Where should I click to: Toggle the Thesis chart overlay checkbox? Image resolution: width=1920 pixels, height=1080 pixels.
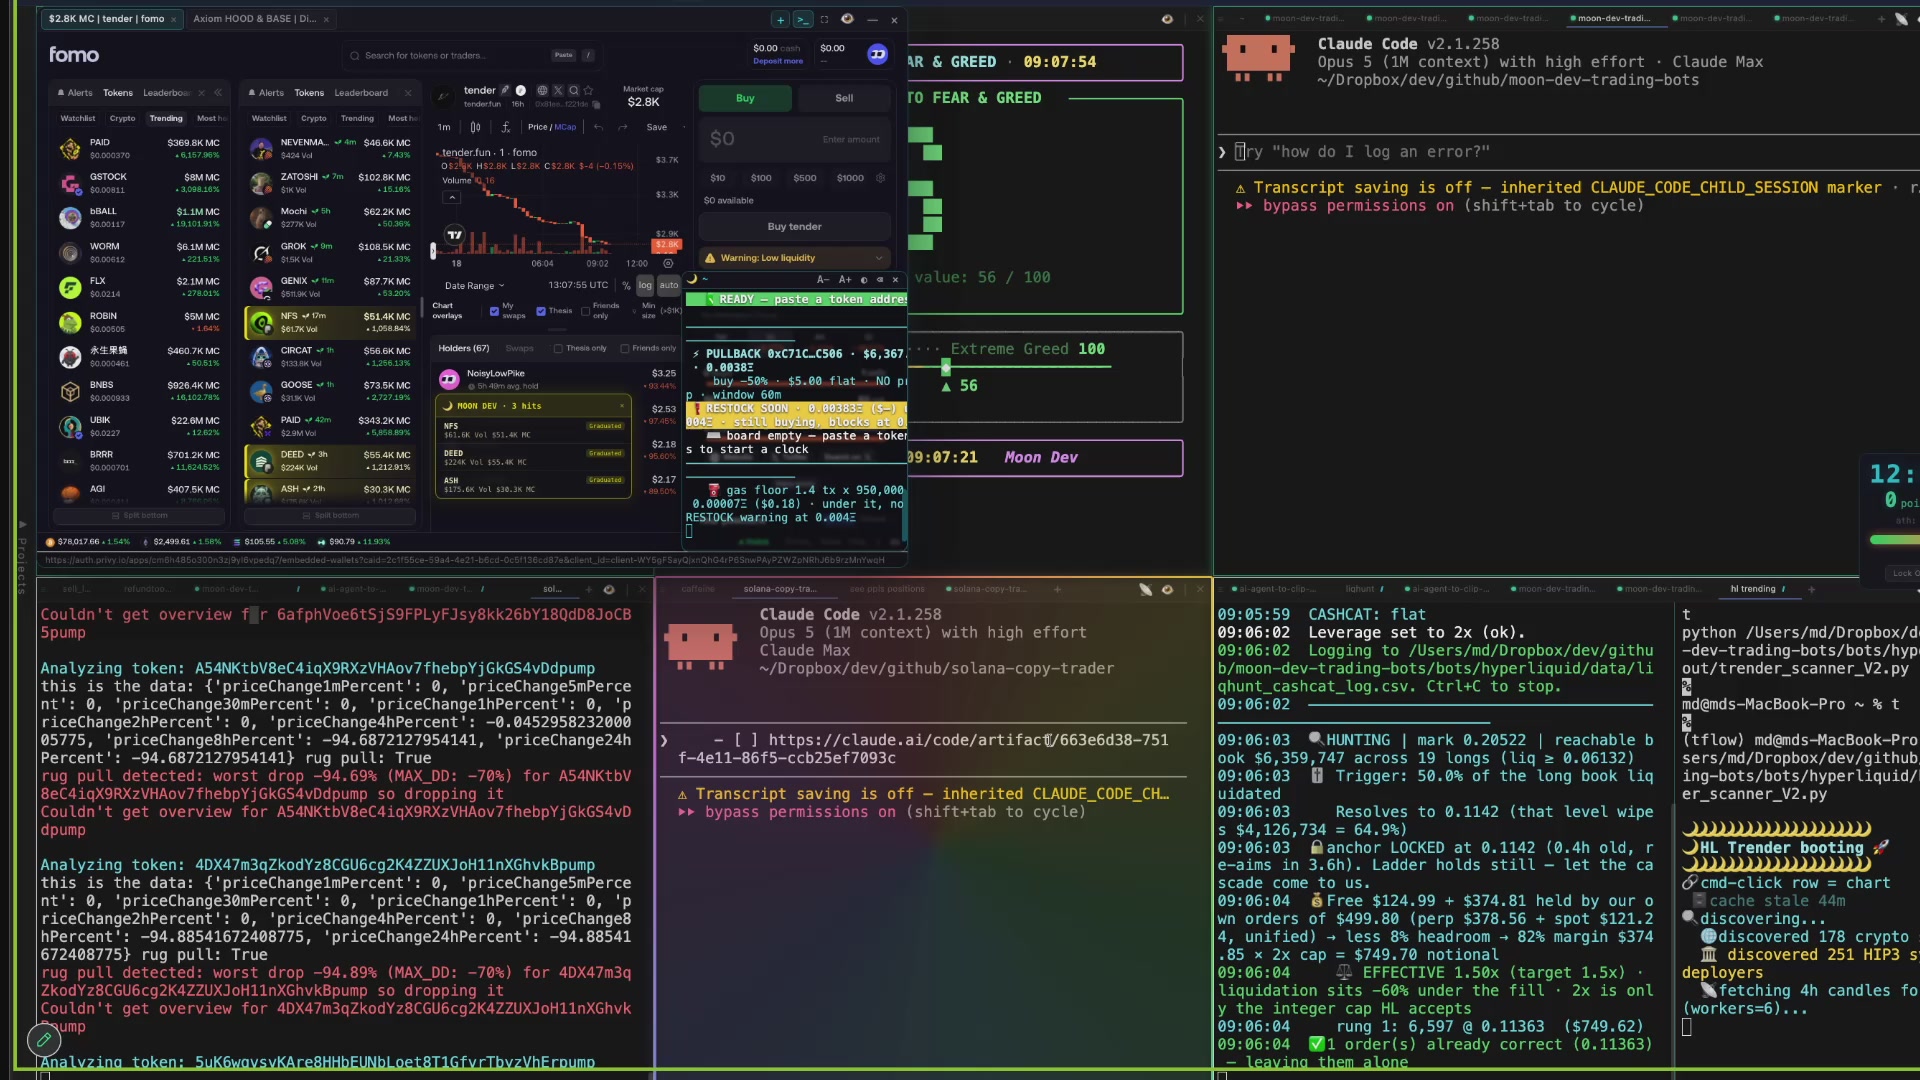[x=541, y=311]
